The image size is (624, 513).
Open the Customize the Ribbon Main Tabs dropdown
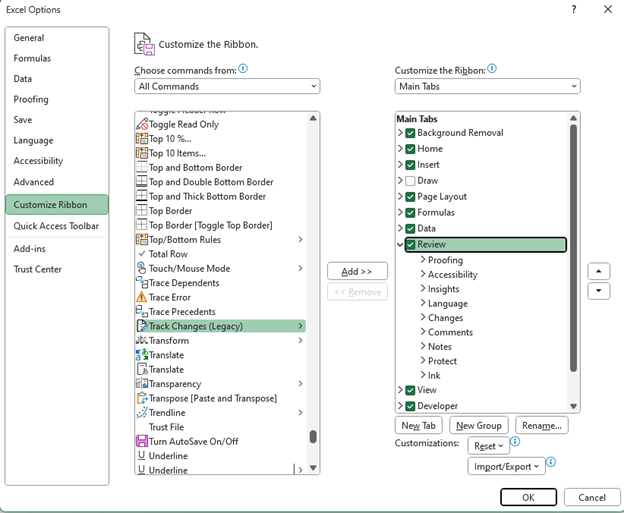[x=488, y=86]
